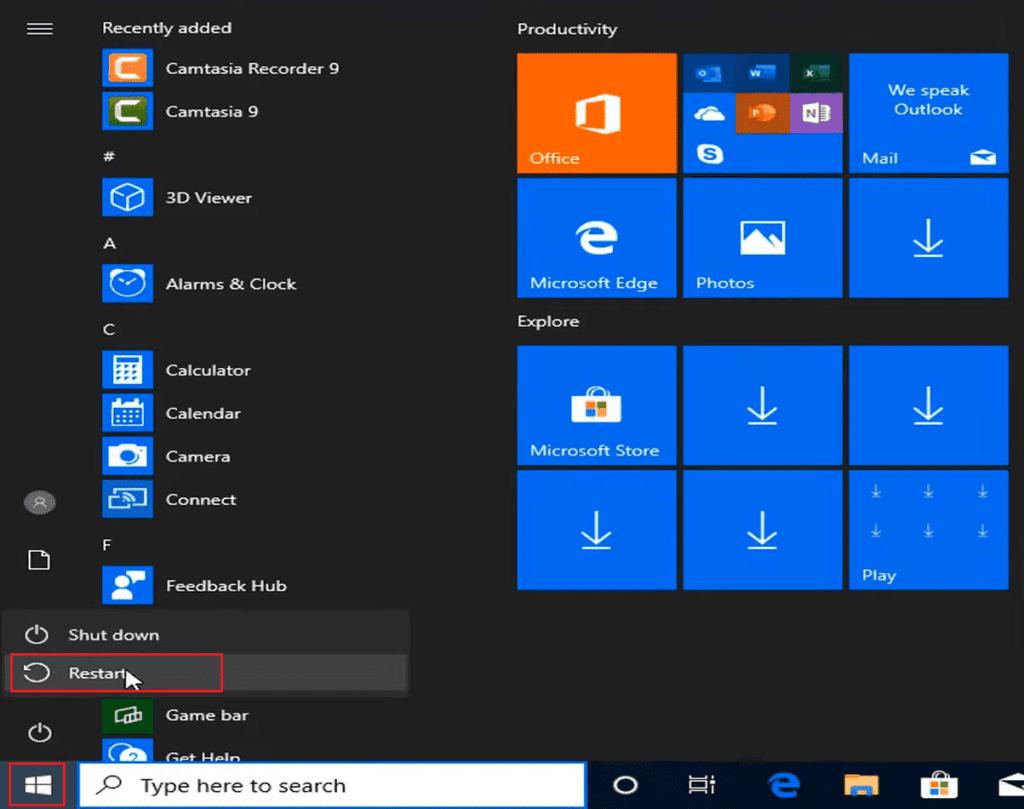
Task: Open the Microsoft Store tile
Action: click(x=596, y=405)
